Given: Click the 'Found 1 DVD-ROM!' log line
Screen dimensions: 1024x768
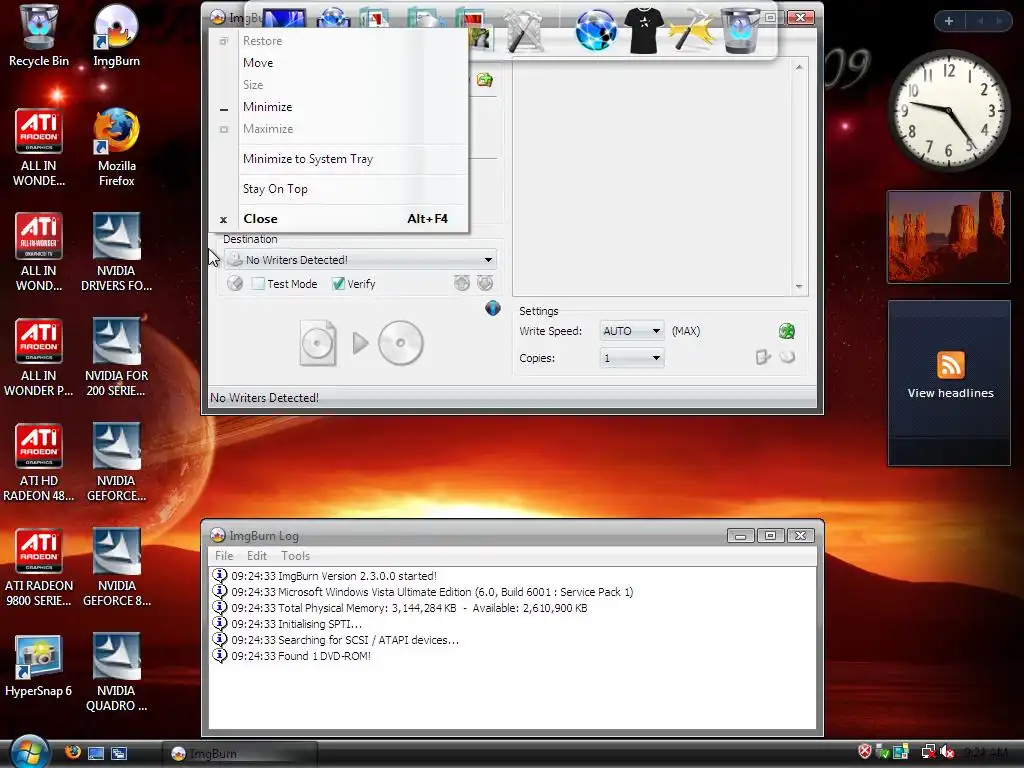Looking at the screenshot, I should (301, 656).
